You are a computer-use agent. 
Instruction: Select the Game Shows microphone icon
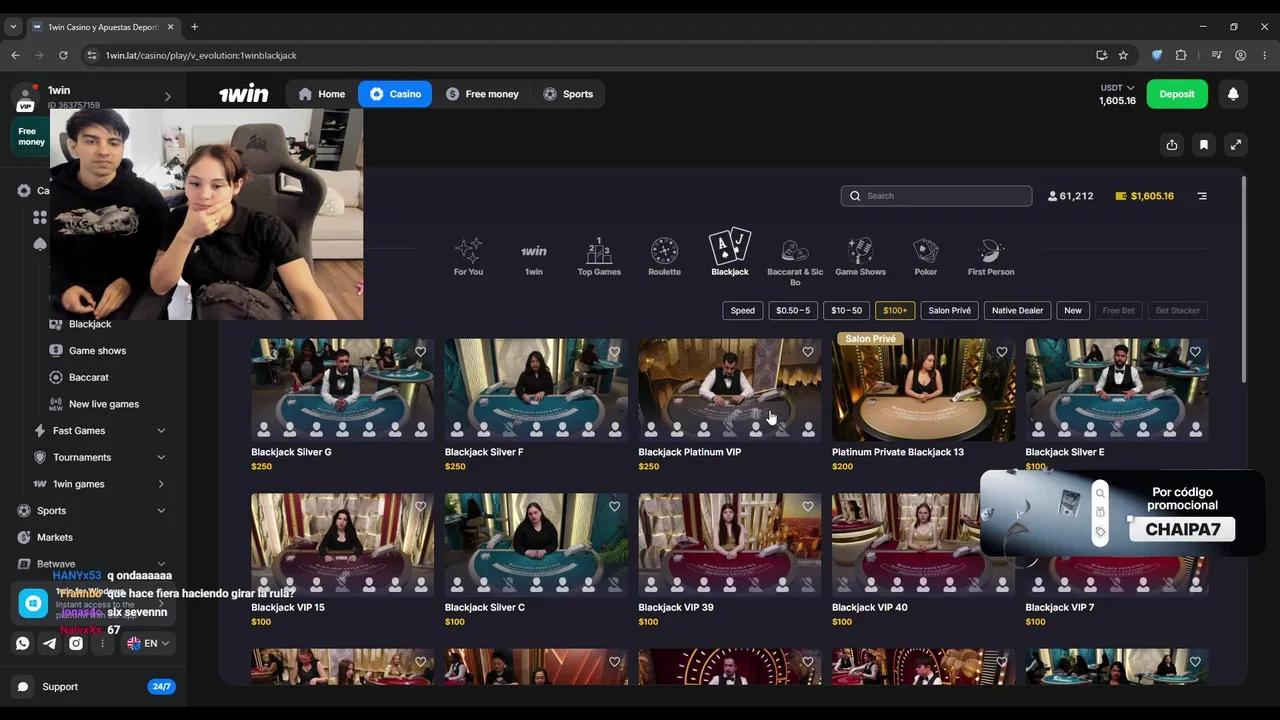click(x=860, y=250)
